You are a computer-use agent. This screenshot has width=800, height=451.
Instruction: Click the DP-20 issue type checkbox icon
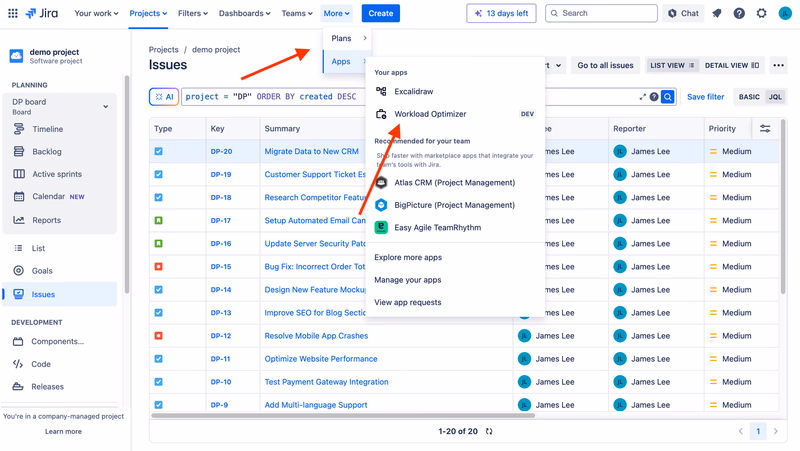159,152
